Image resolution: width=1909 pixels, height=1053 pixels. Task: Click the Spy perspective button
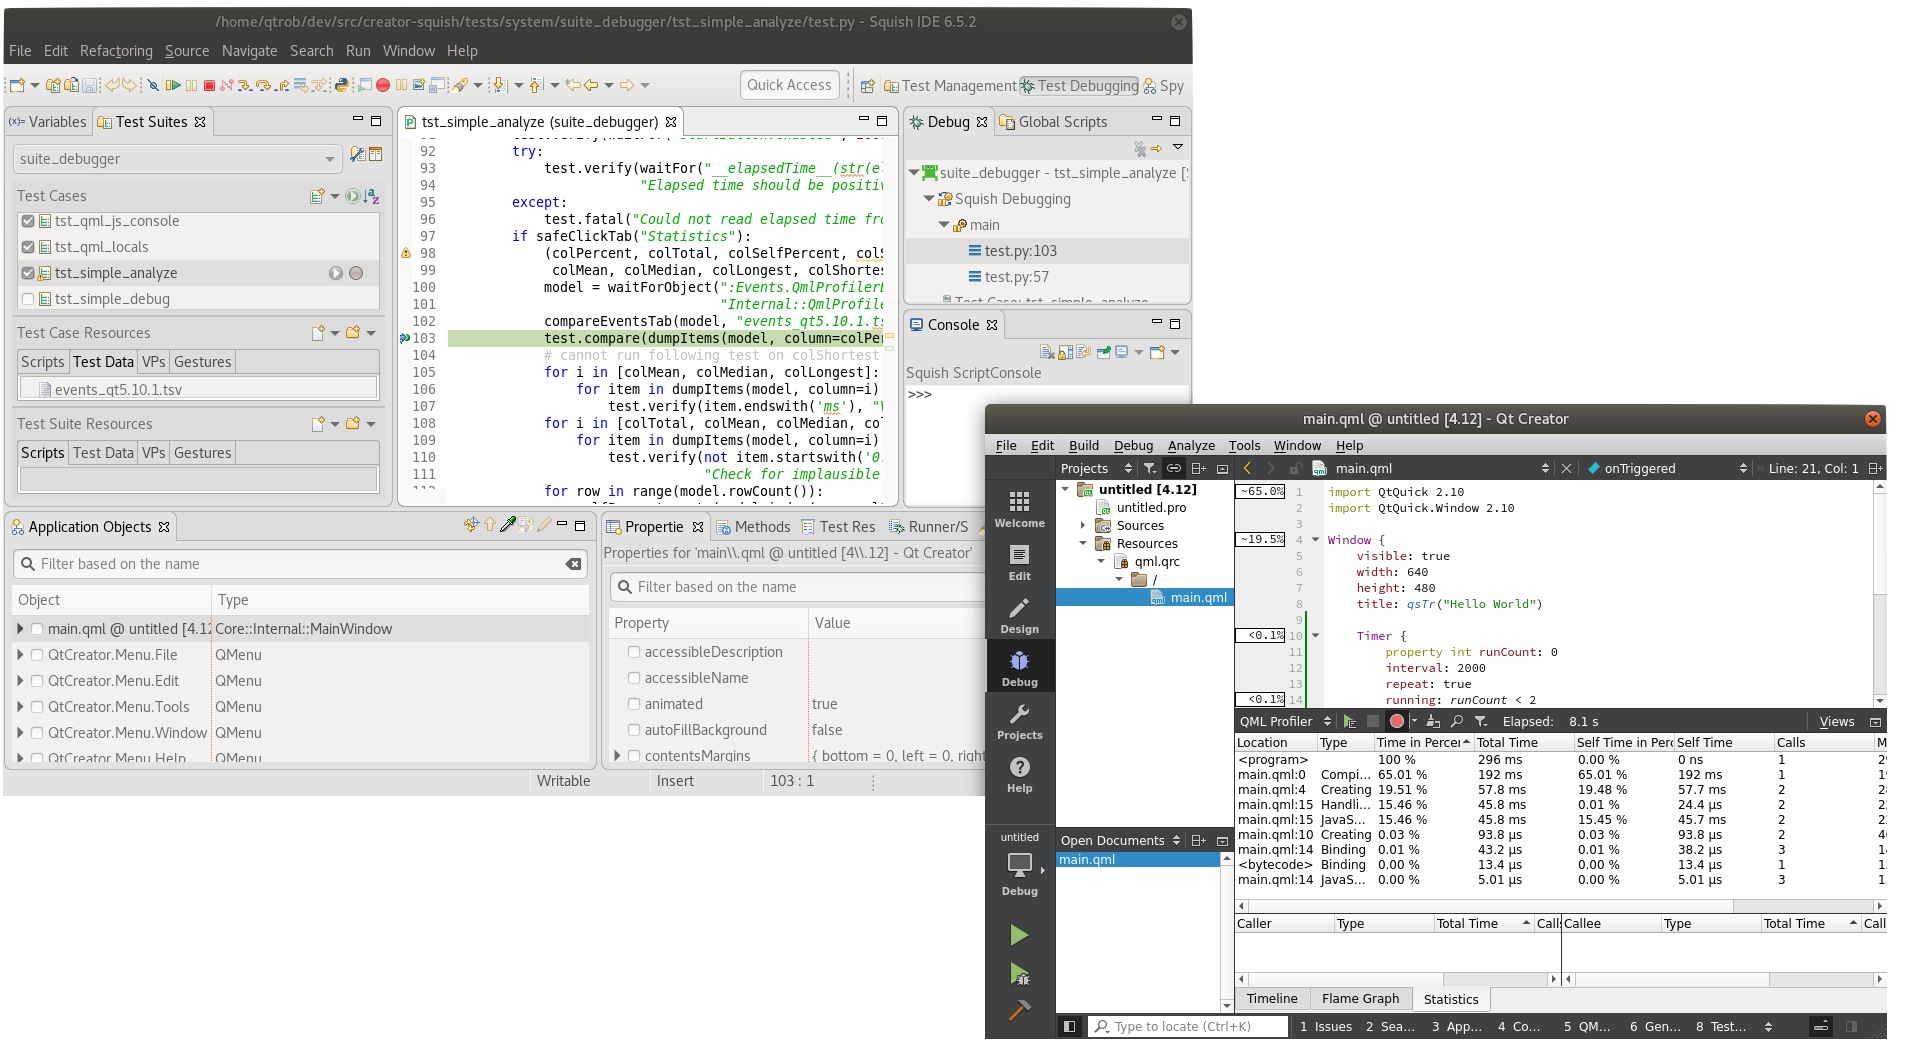(1164, 86)
